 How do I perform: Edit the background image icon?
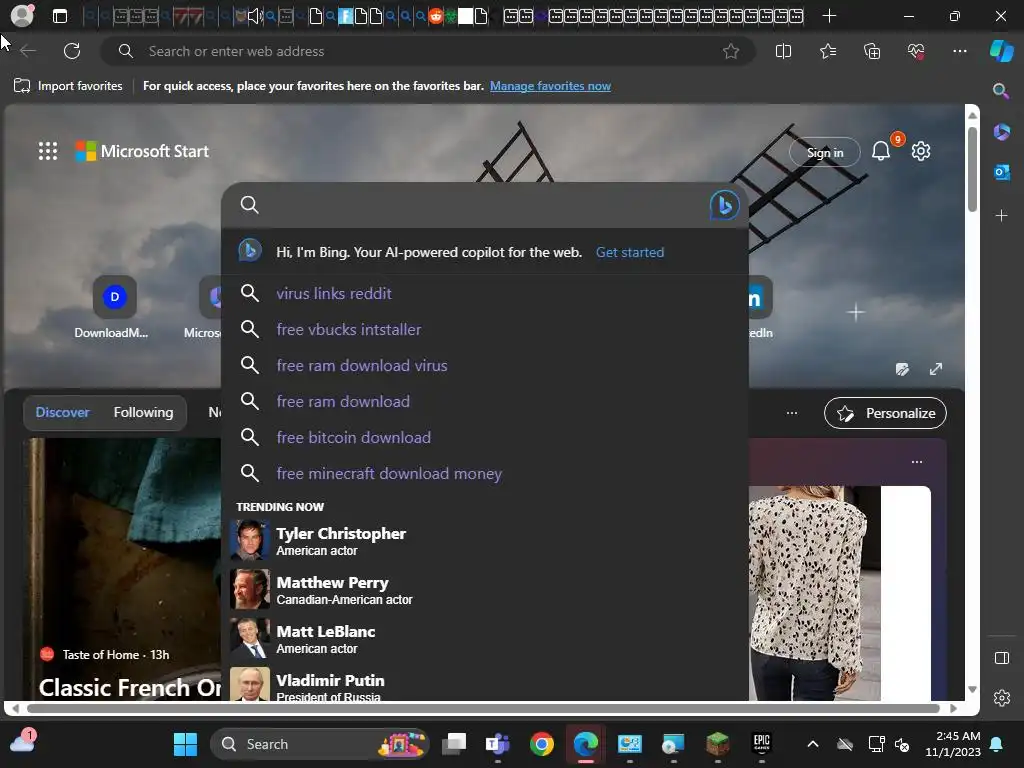click(903, 369)
